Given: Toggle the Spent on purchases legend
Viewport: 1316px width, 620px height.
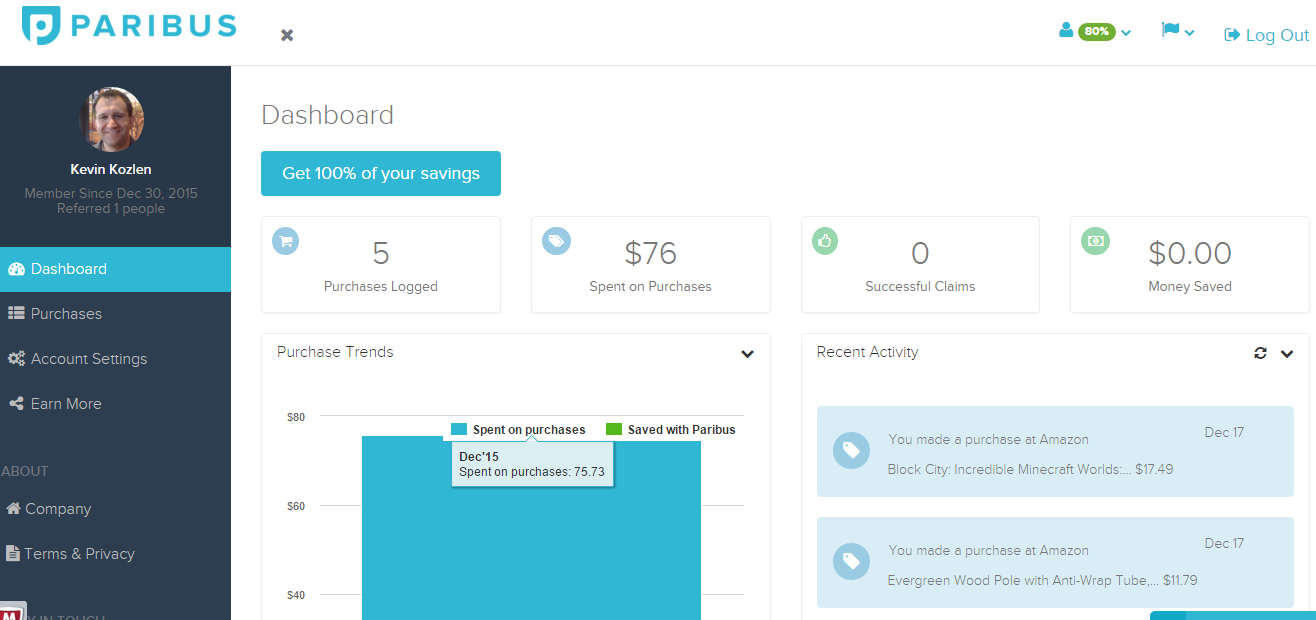Looking at the screenshot, I should (x=519, y=429).
